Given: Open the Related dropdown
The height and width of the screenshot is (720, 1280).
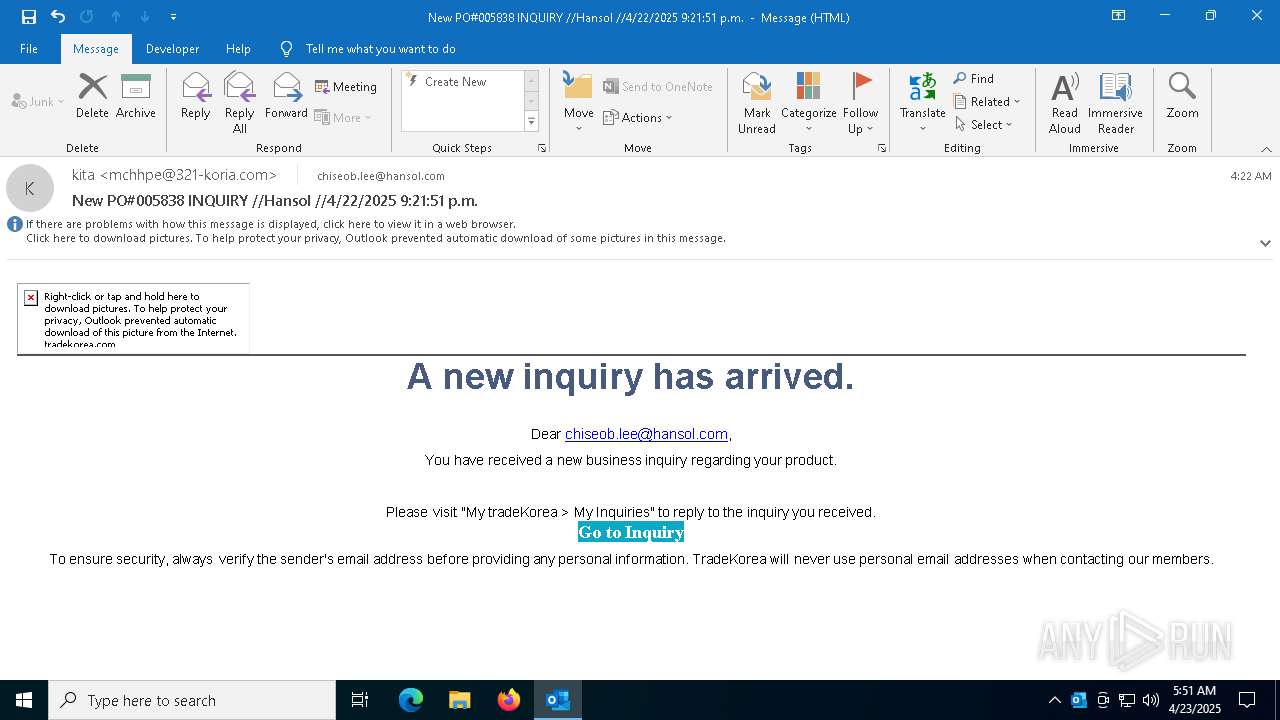Looking at the screenshot, I should pos(987,102).
